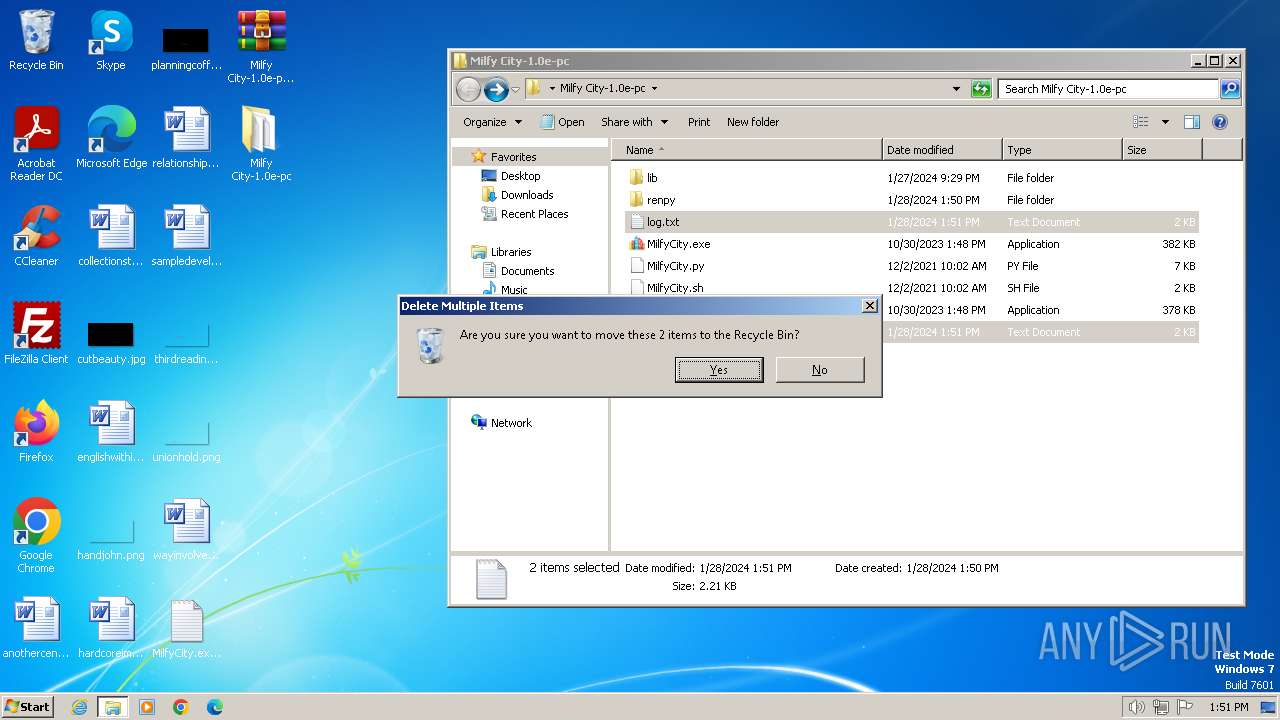This screenshot has width=1280, height=720.
Task: Sort by the Size column header
Action: [x=1162, y=150]
